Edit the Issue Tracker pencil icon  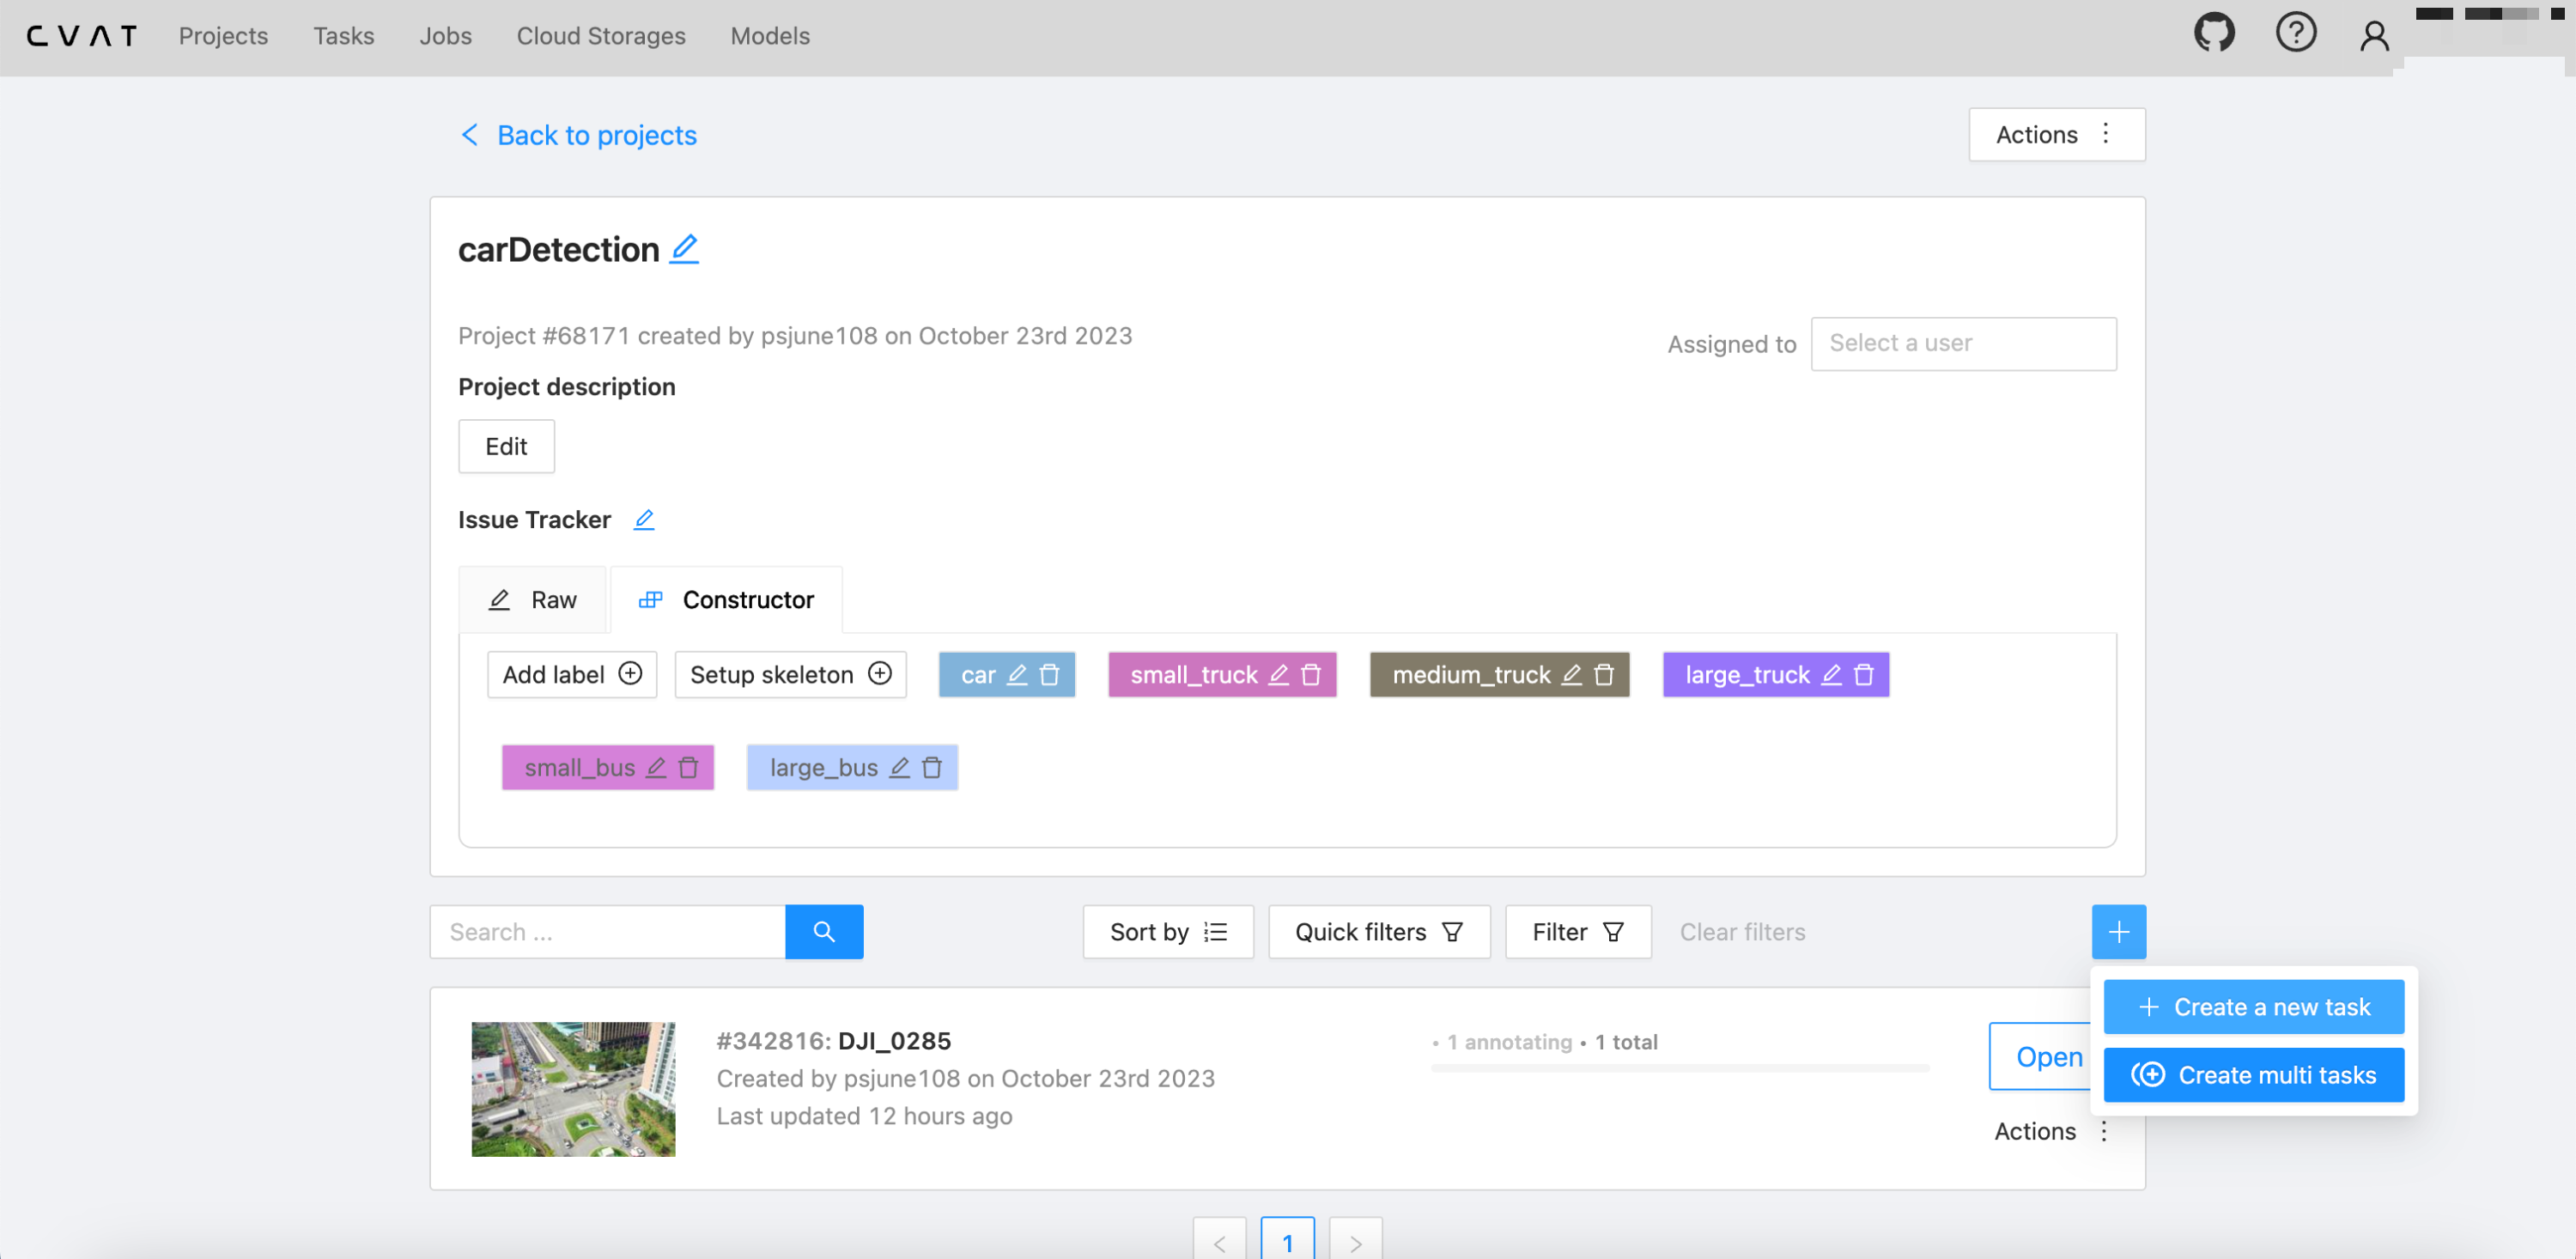pos(644,519)
